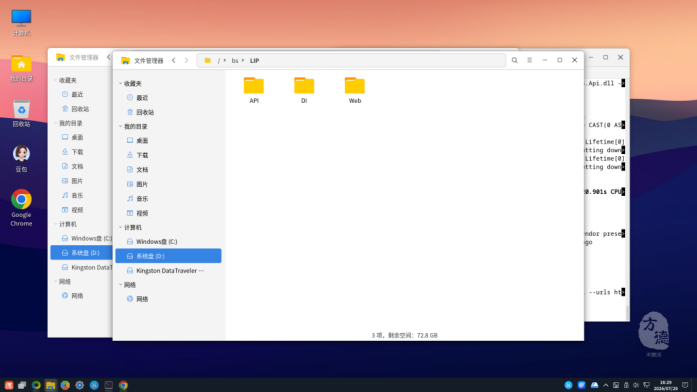Screen dimensions: 697x392
Task: Open Kingston DataTraveler drive in front file manager
Action: pyautogui.click(x=168, y=271)
